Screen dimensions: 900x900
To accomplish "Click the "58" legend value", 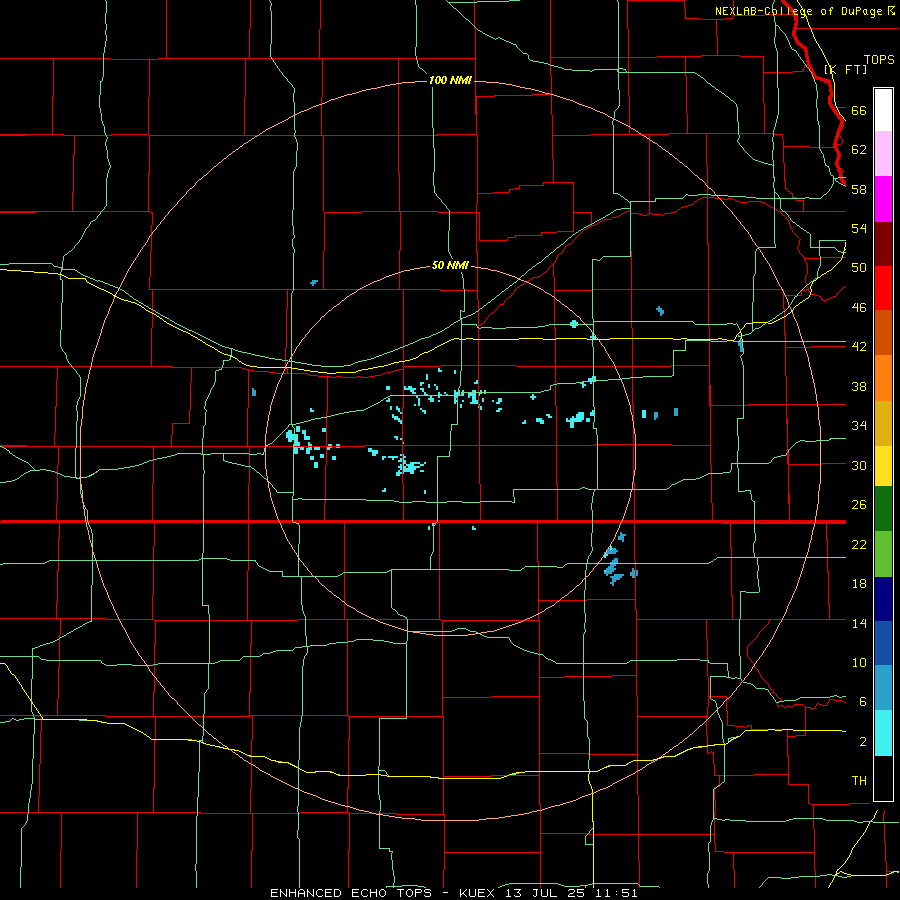I will pyautogui.click(x=859, y=189).
